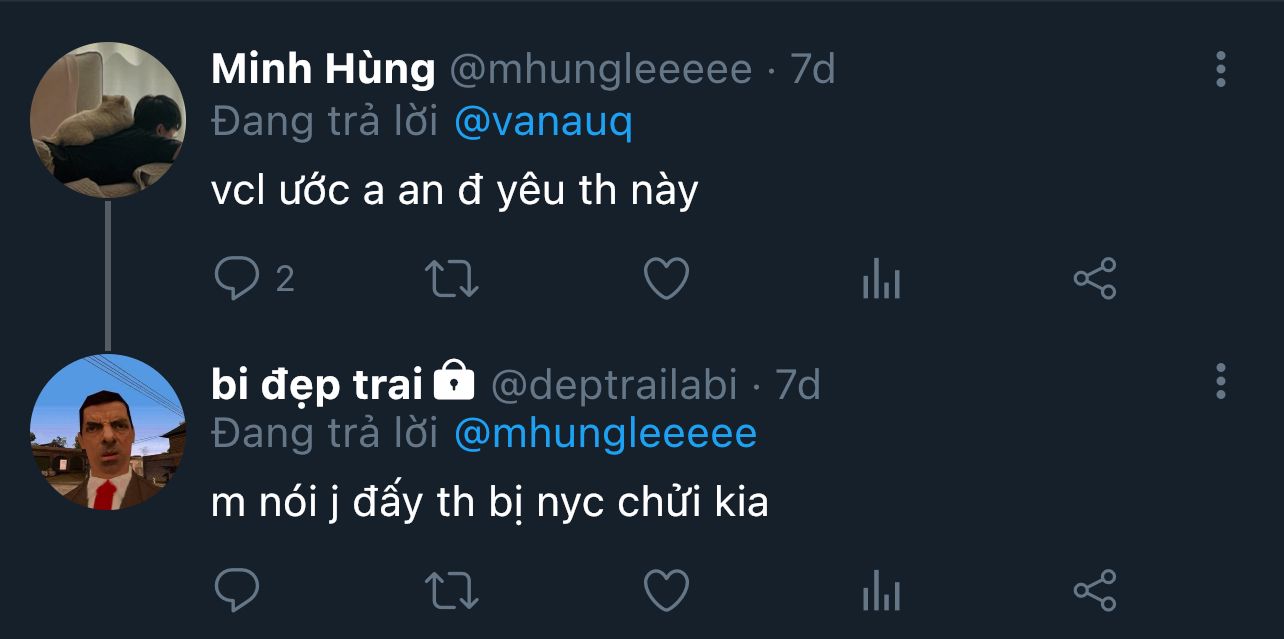Screen dimensions: 1284x639
Task: Open the blue @mhungleeeee mention link
Action: [605, 434]
